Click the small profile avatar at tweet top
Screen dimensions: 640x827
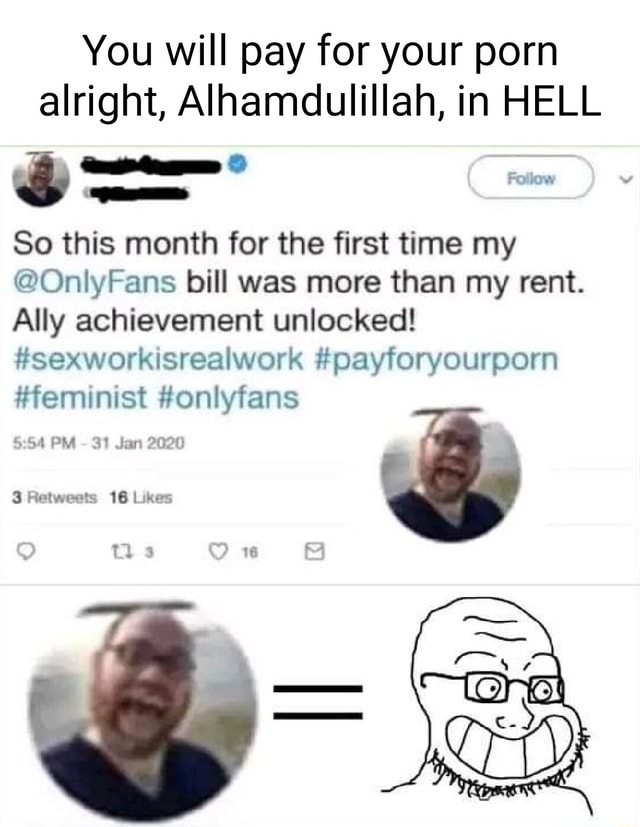(41, 179)
